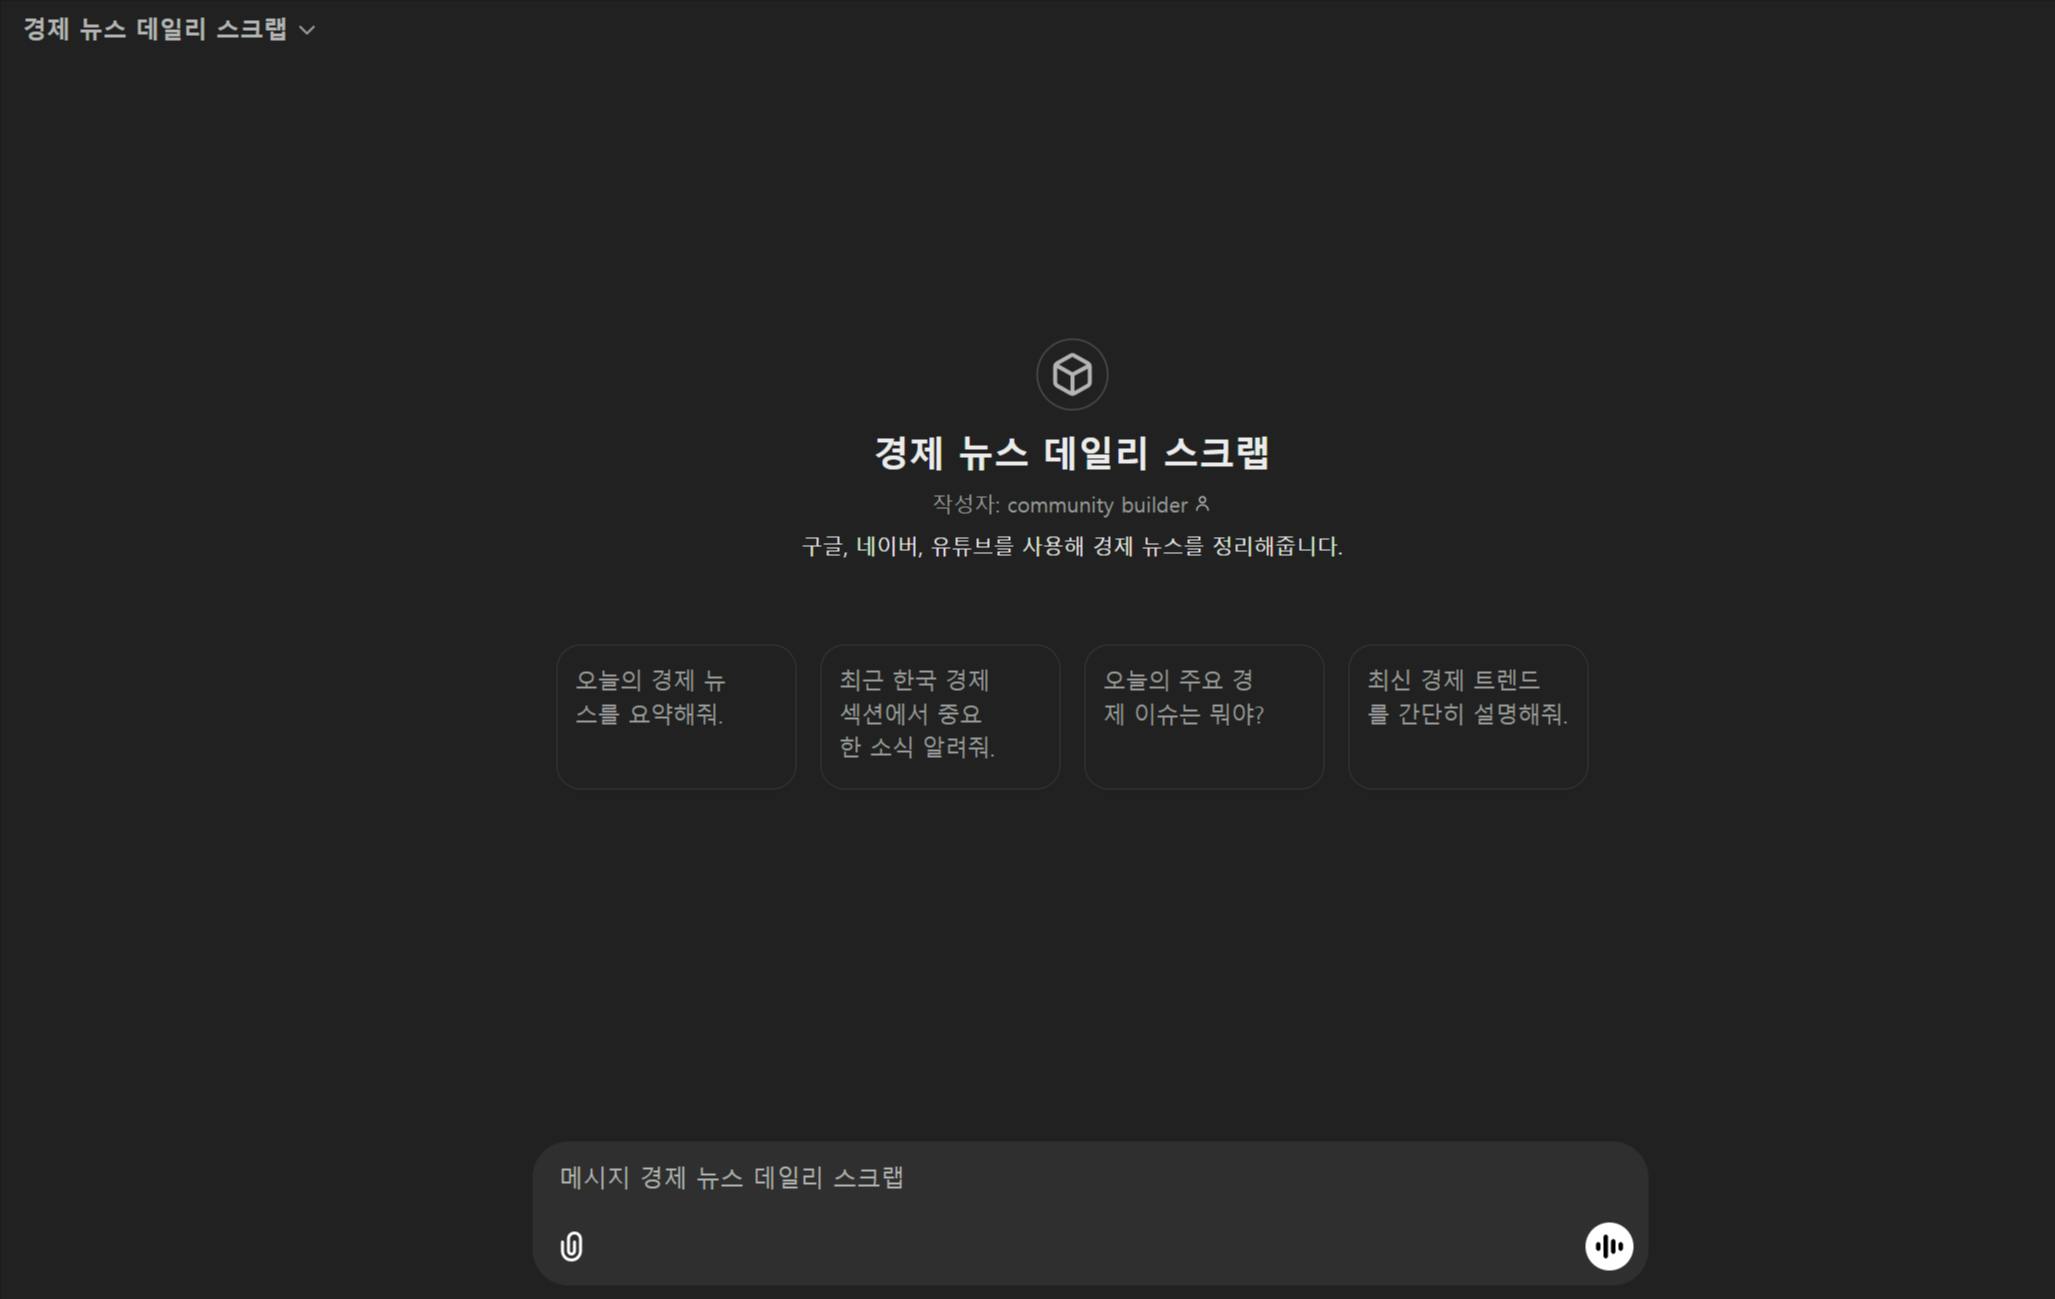Open the top-left 경제 뉴스 데일리 스크랩 menu
The height and width of the screenshot is (1299, 2055).
tap(155, 29)
